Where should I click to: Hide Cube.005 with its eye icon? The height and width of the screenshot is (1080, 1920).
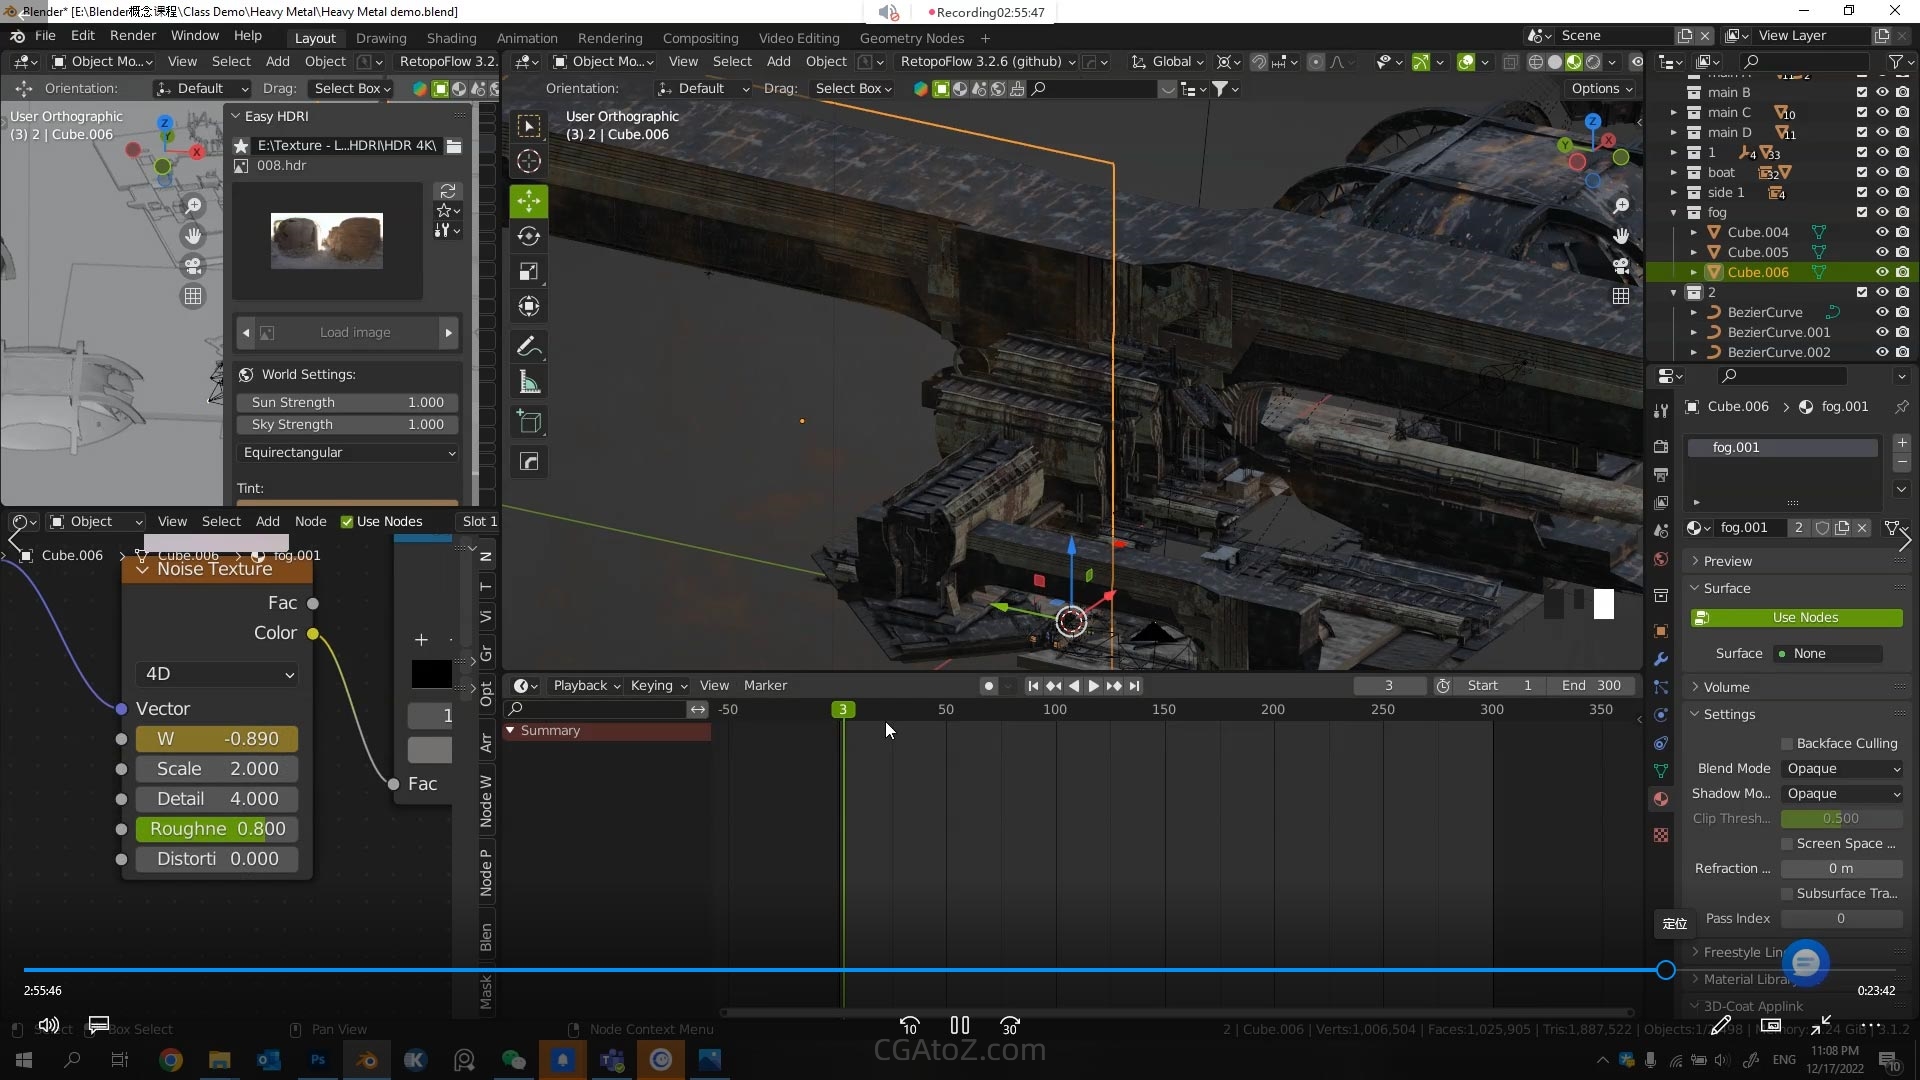coord(1881,252)
